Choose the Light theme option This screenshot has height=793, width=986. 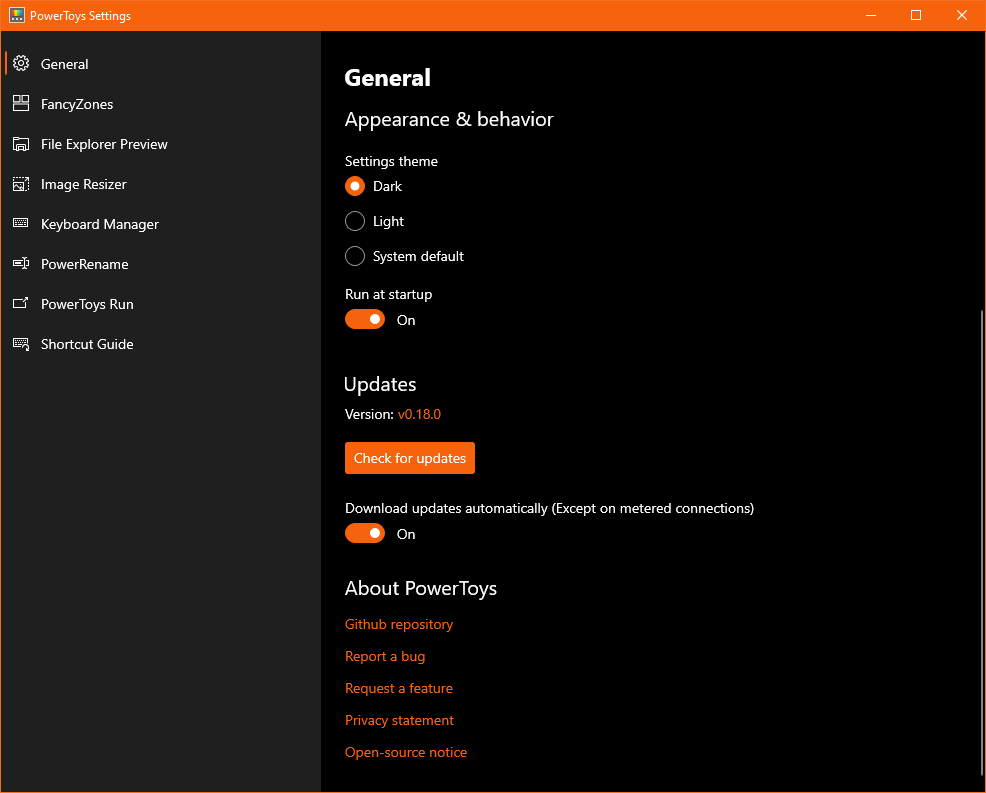click(x=355, y=221)
